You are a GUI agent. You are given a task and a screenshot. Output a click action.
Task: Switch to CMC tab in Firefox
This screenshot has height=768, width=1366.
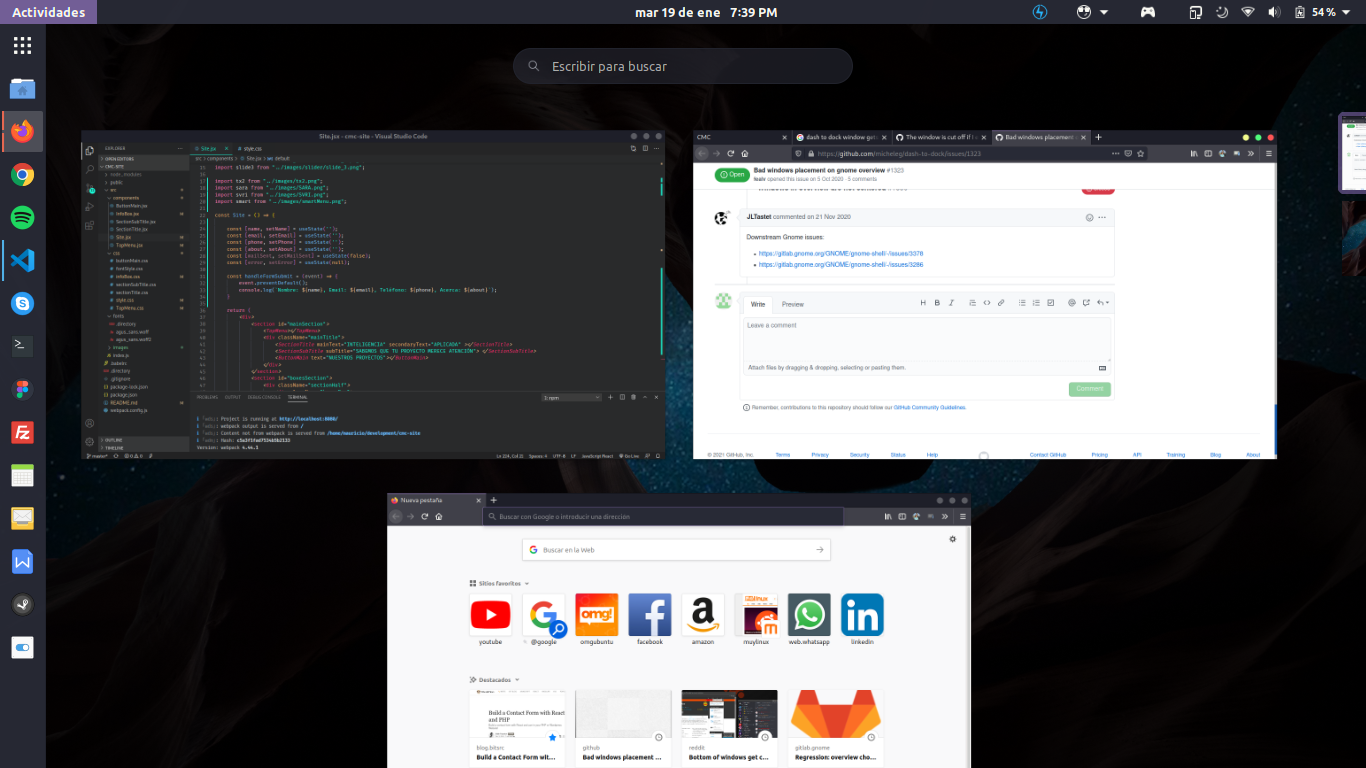coord(742,137)
